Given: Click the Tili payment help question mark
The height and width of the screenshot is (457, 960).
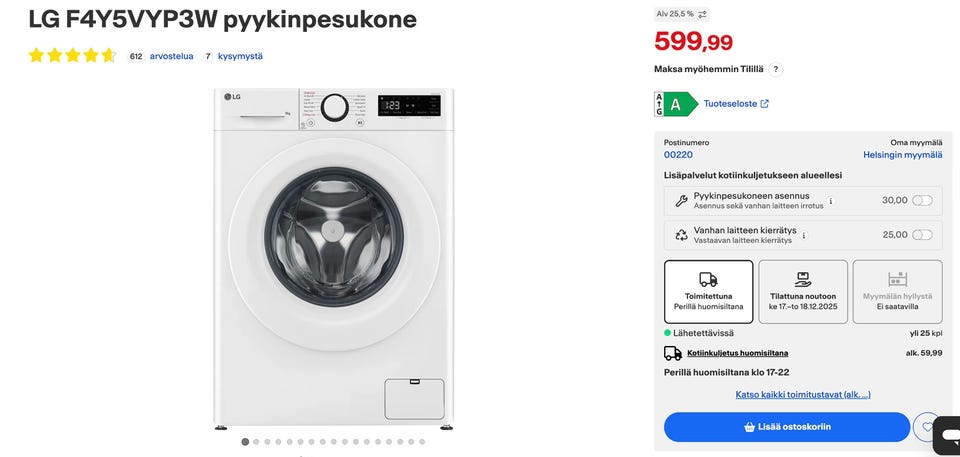Looking at the screenshot, I should [776, 69].
